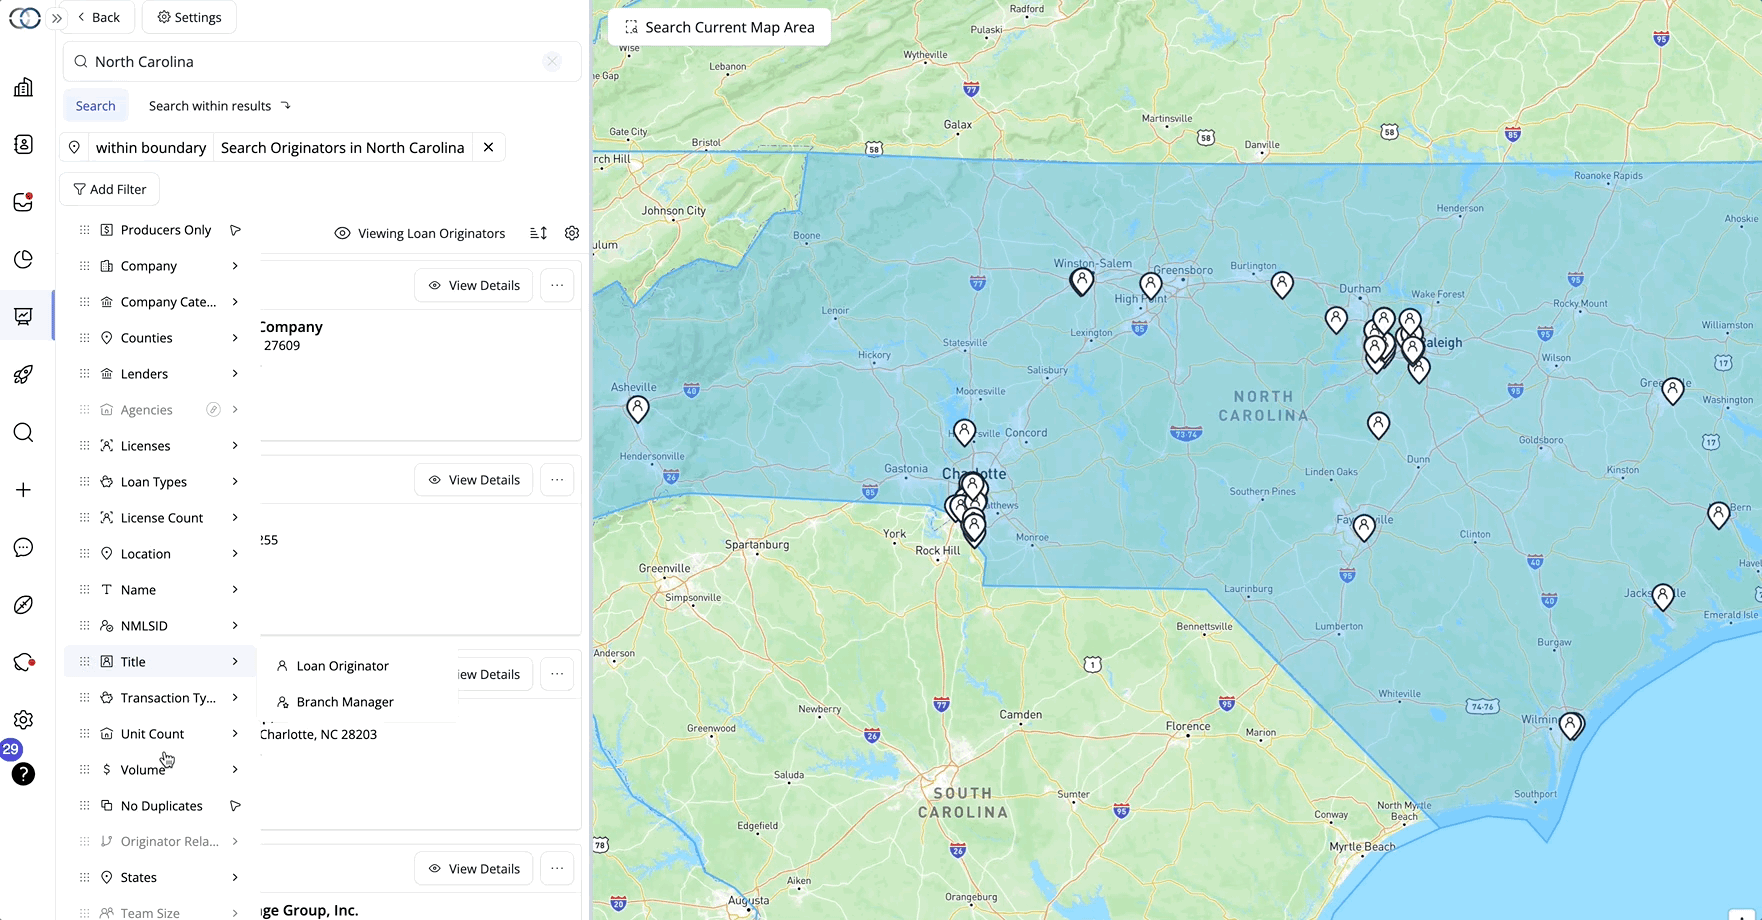Select the search magnifier icon in sidebar
This screenshot has height=920, width=1762.
pos(23,432)
